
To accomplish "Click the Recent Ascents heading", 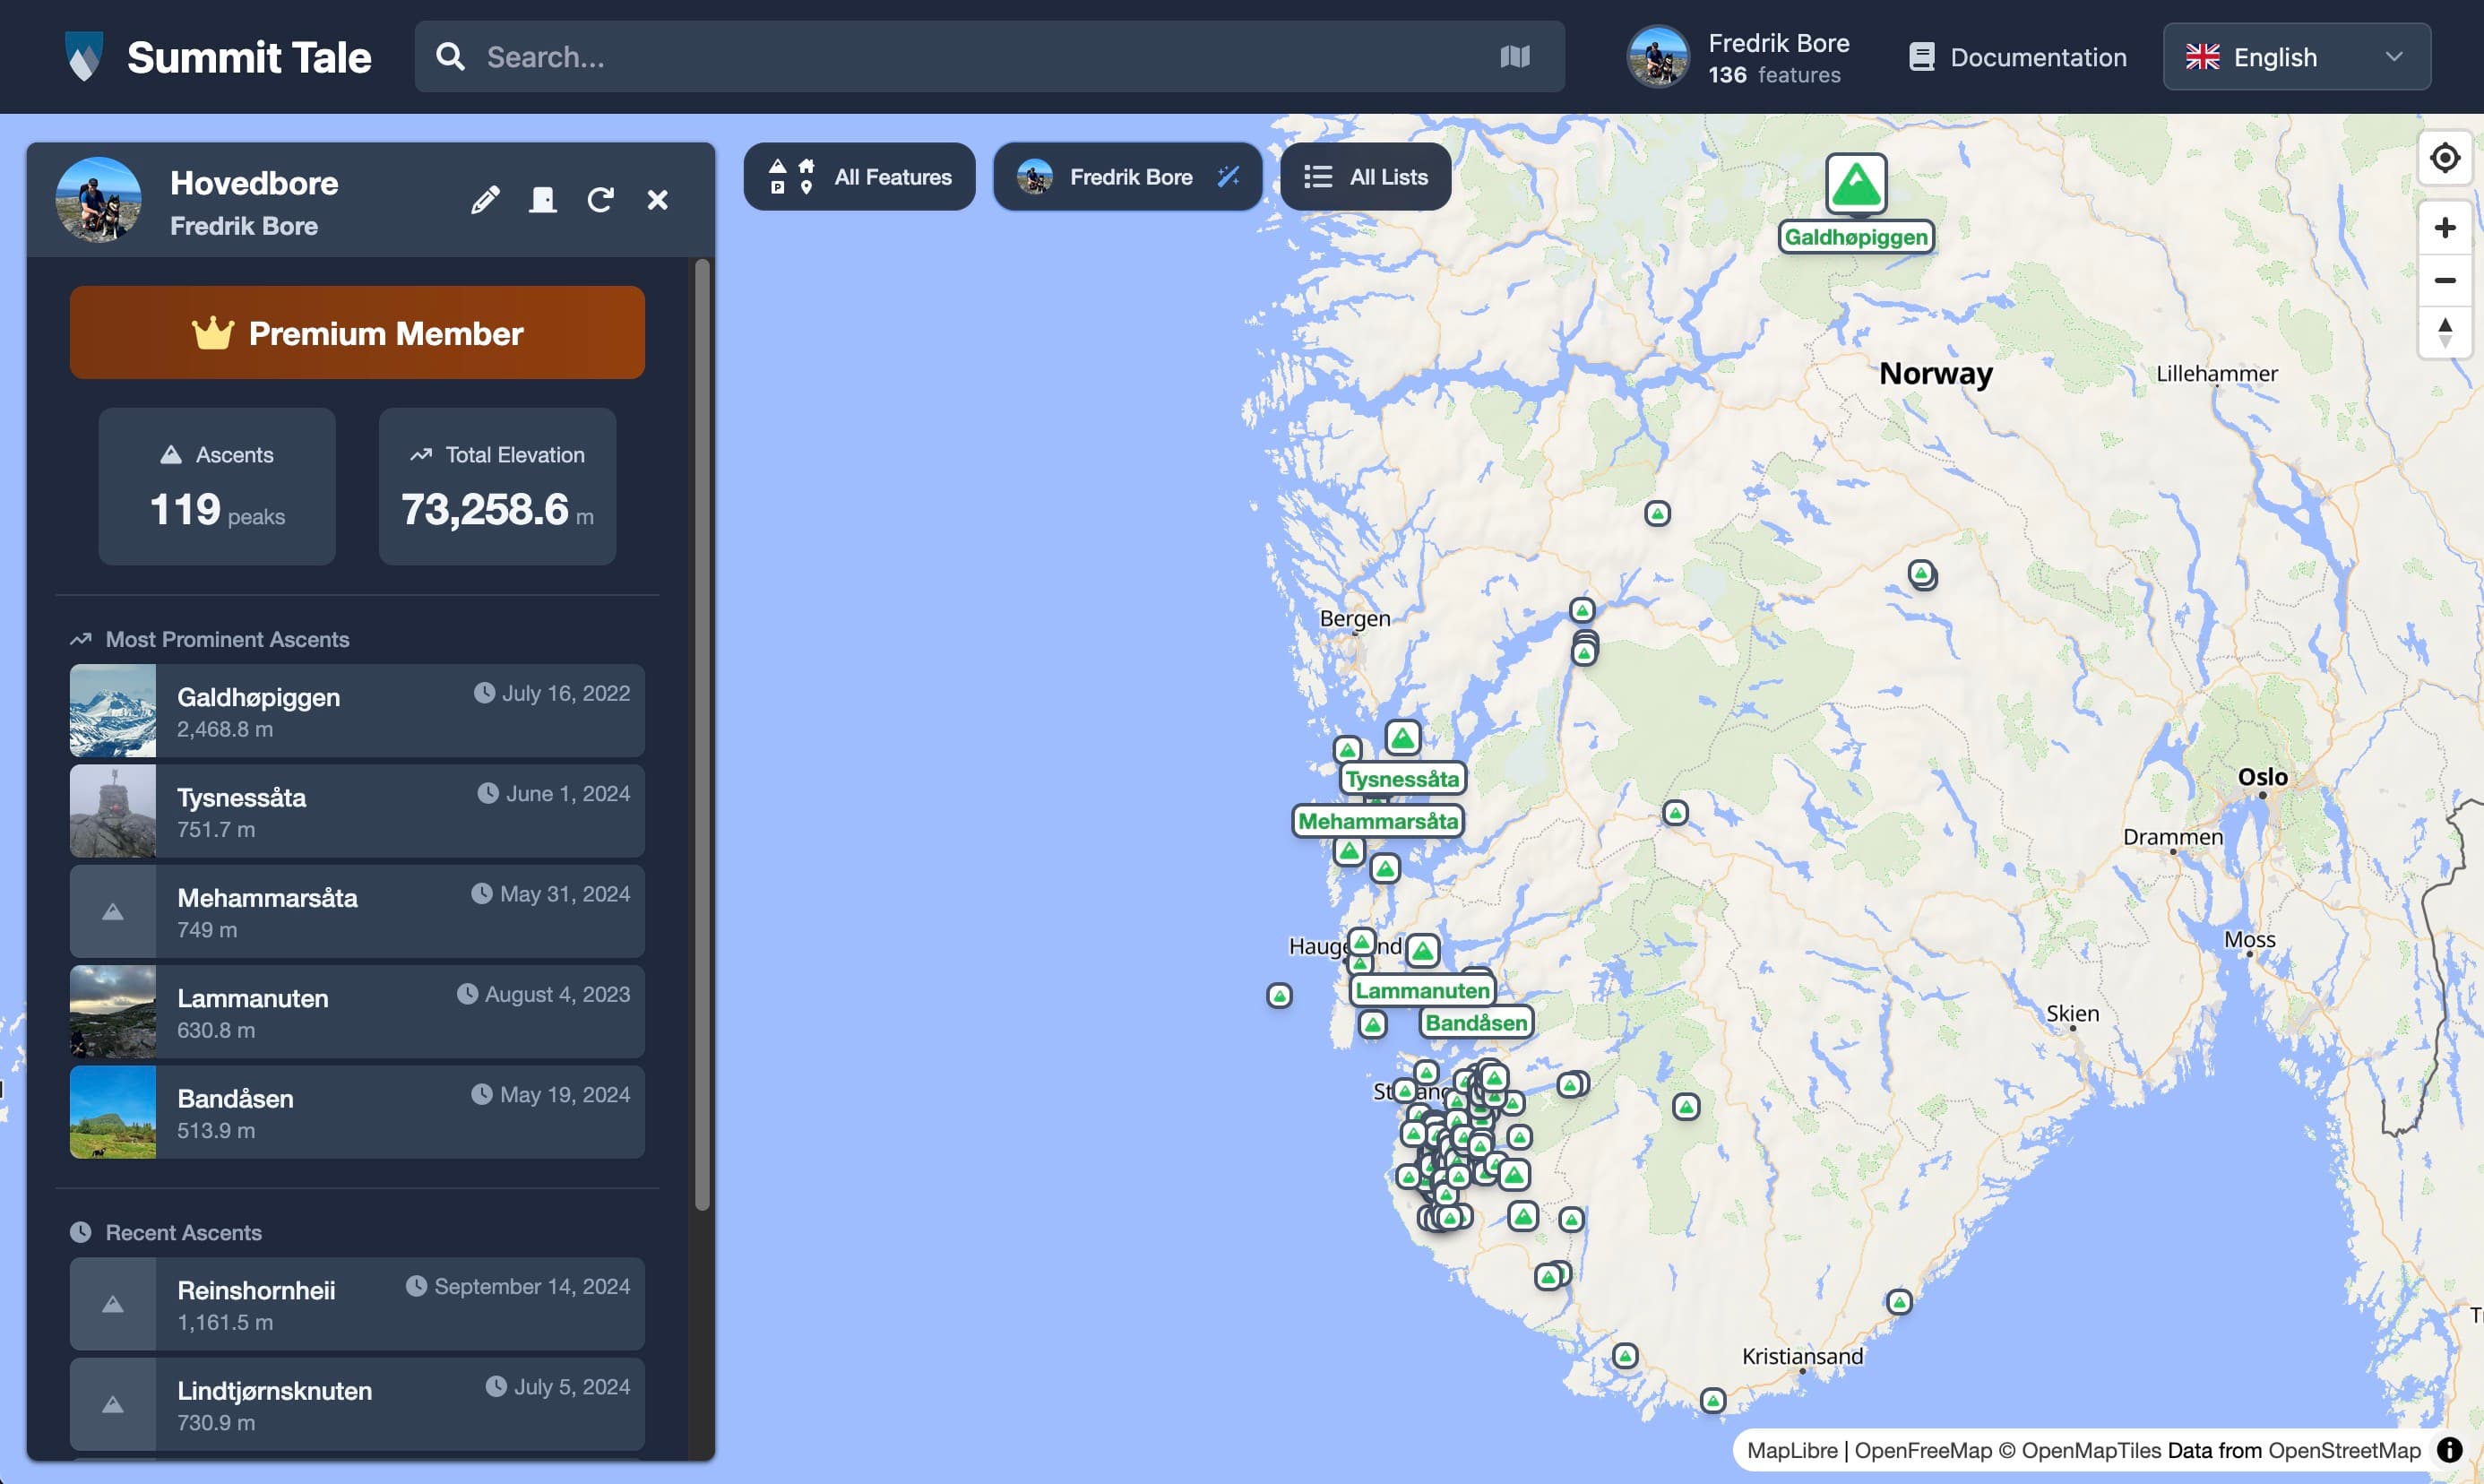I will (183, 1232).
